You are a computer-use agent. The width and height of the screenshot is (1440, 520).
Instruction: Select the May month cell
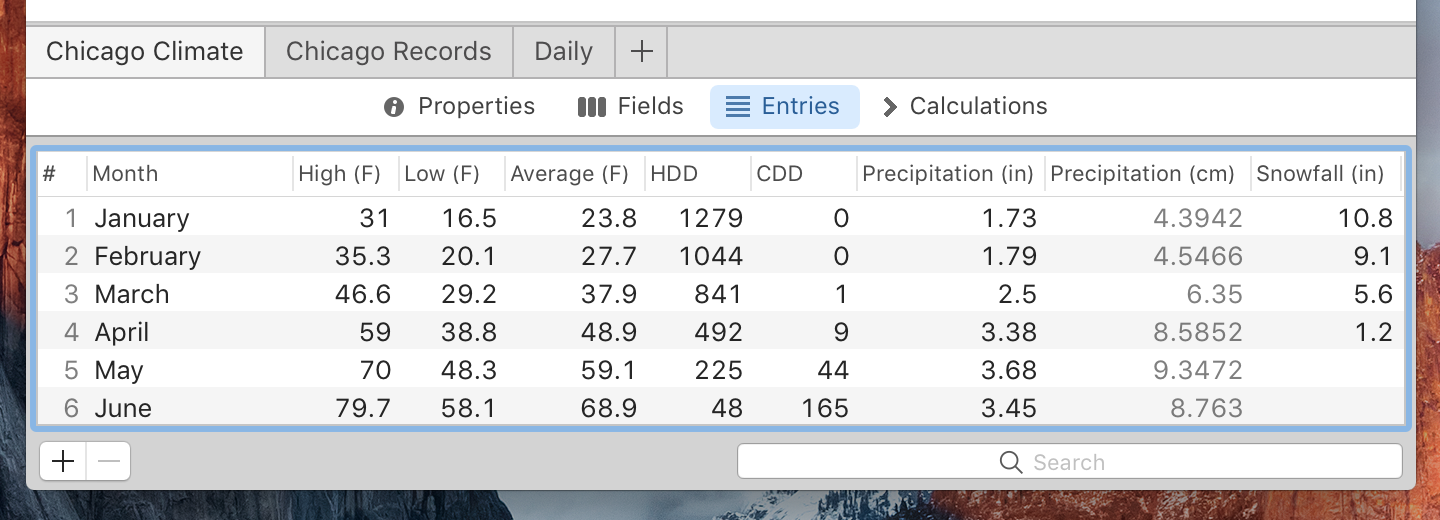click(119, 370)
